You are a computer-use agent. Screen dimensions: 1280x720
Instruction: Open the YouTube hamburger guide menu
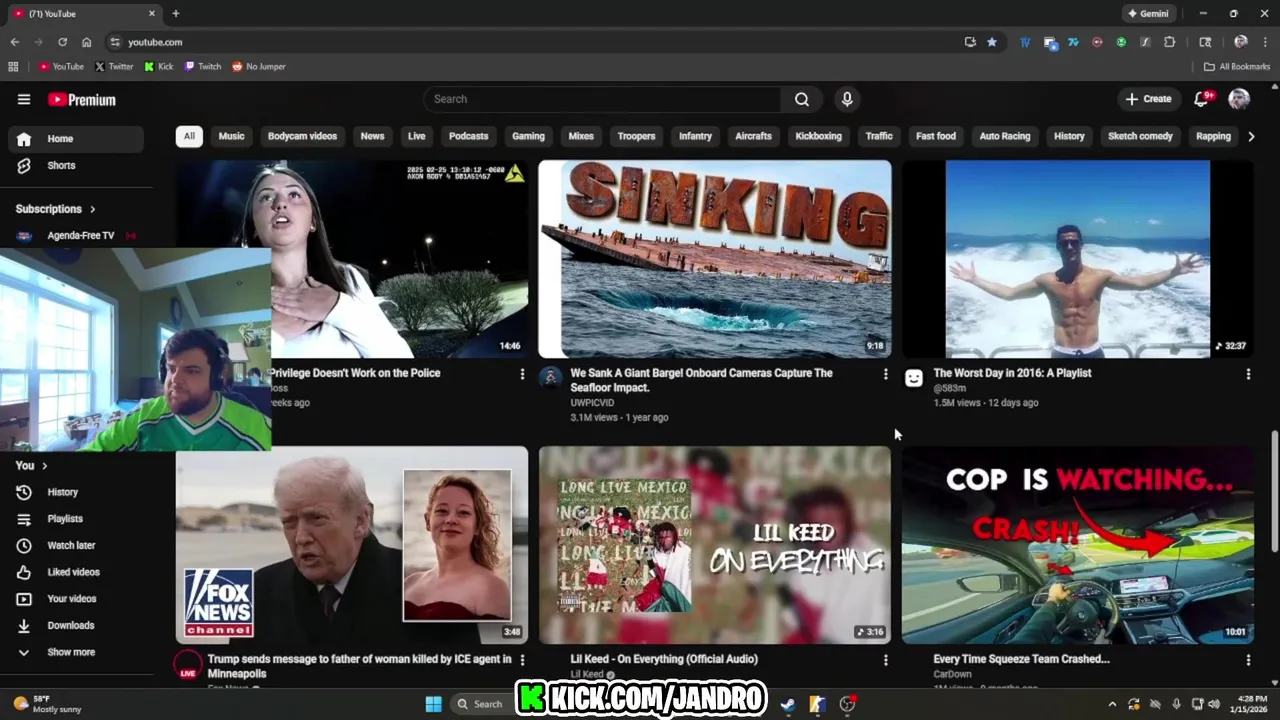[24, 99]
